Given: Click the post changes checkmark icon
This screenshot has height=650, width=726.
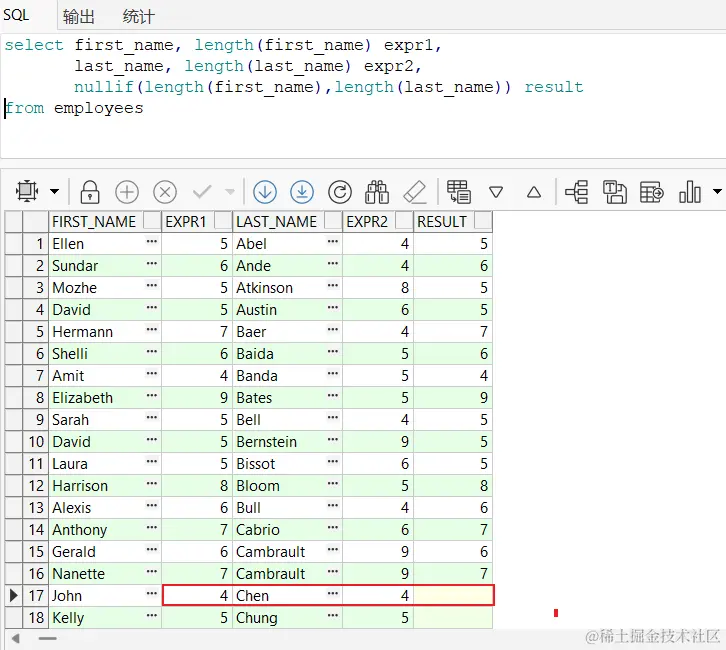Looking at the screenshot, I should tap(202, 191).
